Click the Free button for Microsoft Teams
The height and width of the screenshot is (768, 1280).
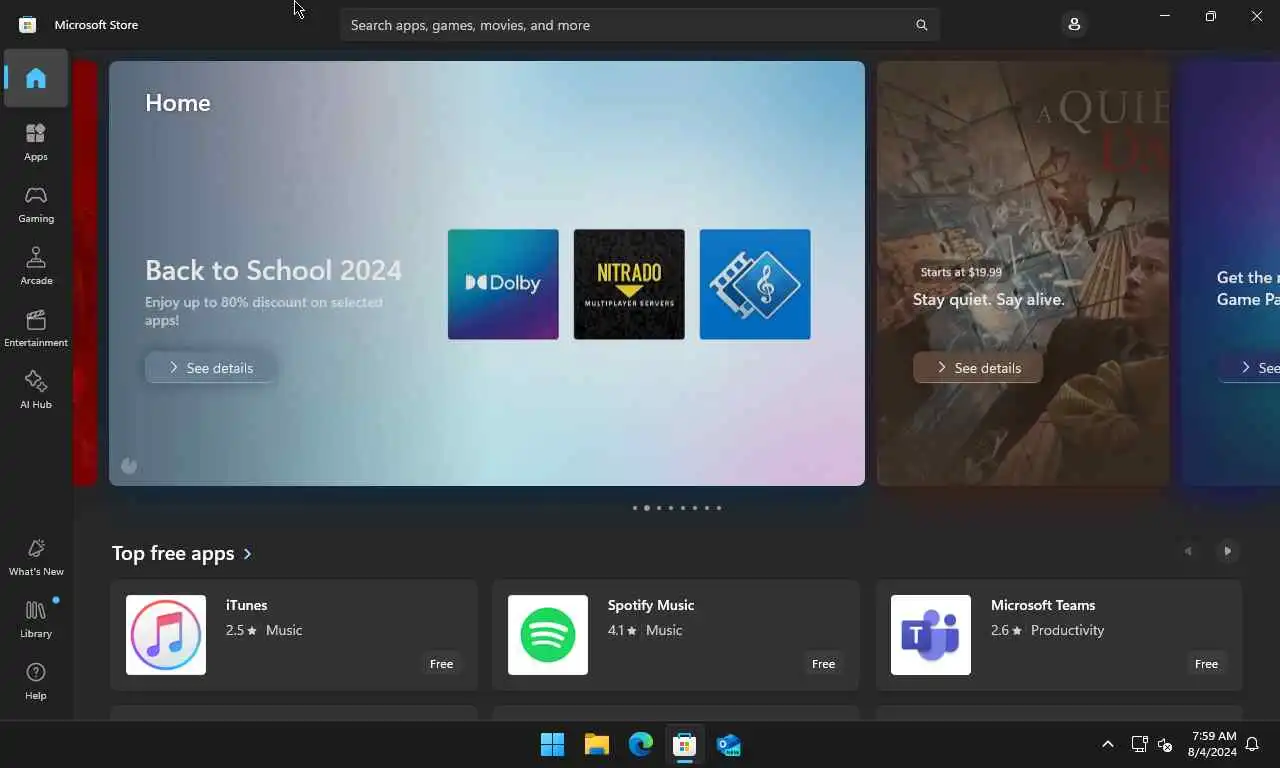point(1206,664)
